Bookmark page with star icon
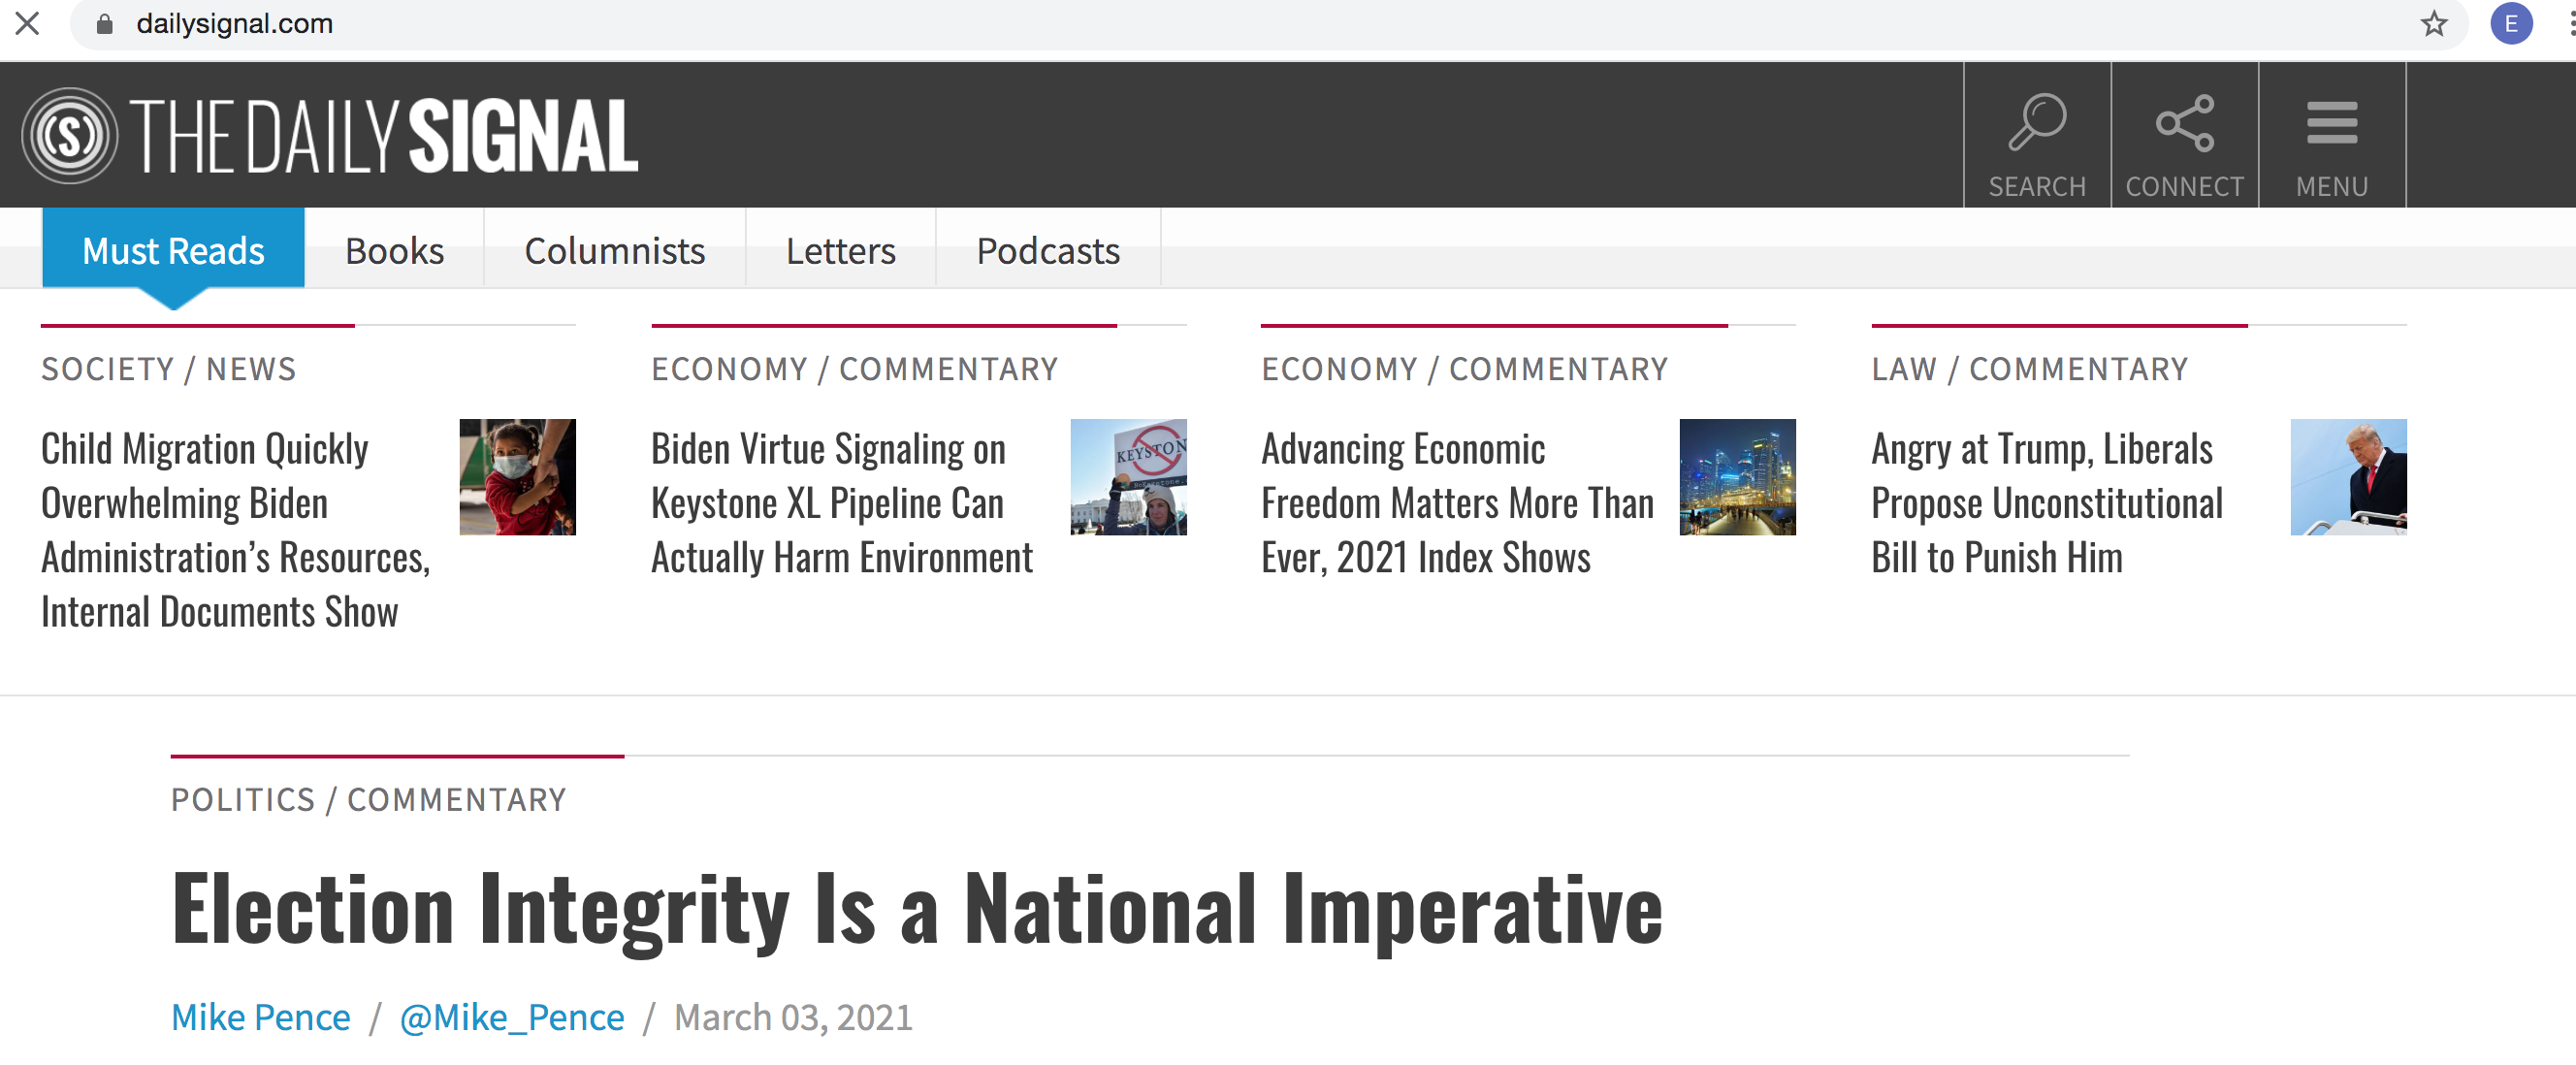The image size is (2576, 1065). (2433, 24)
